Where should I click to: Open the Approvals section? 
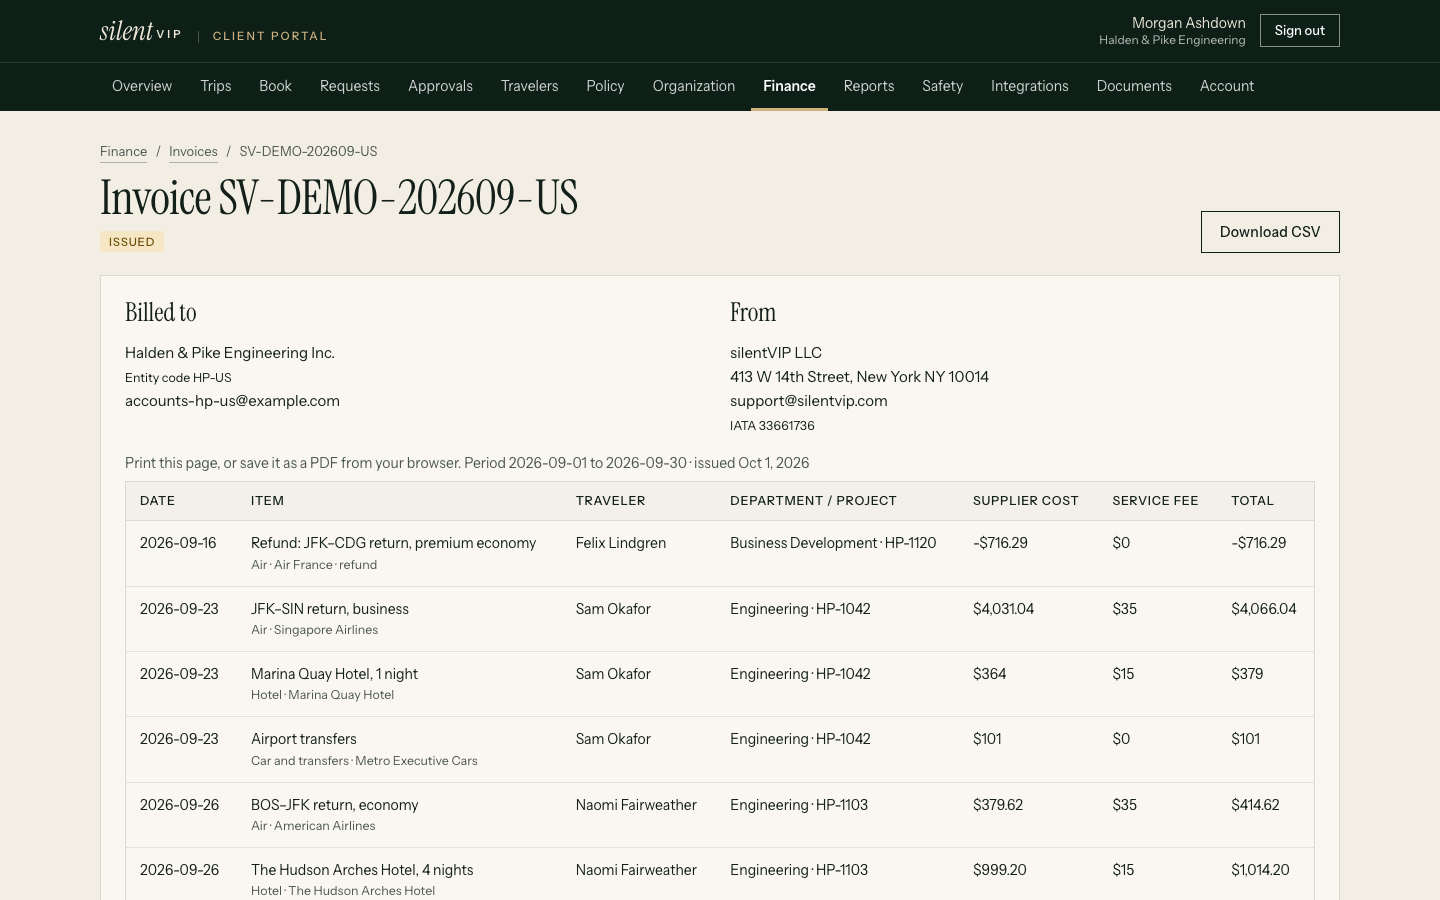click(x=440, y=86)
